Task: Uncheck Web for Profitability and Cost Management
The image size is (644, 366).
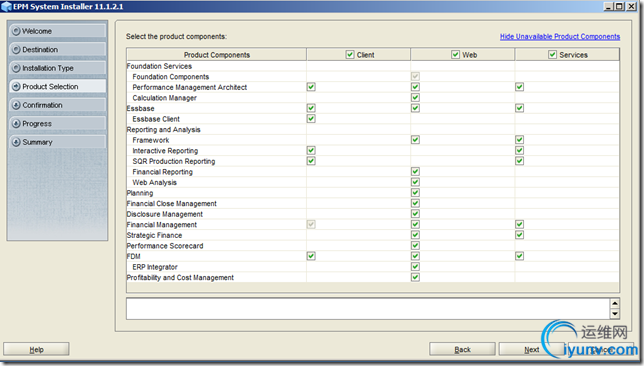Action: (x=415, y=277)
